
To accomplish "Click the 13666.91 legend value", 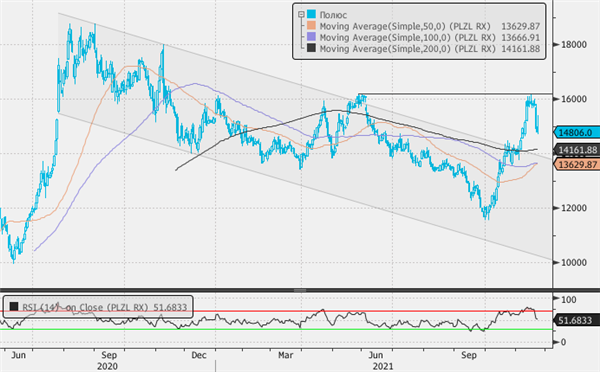I will (520, 38).
